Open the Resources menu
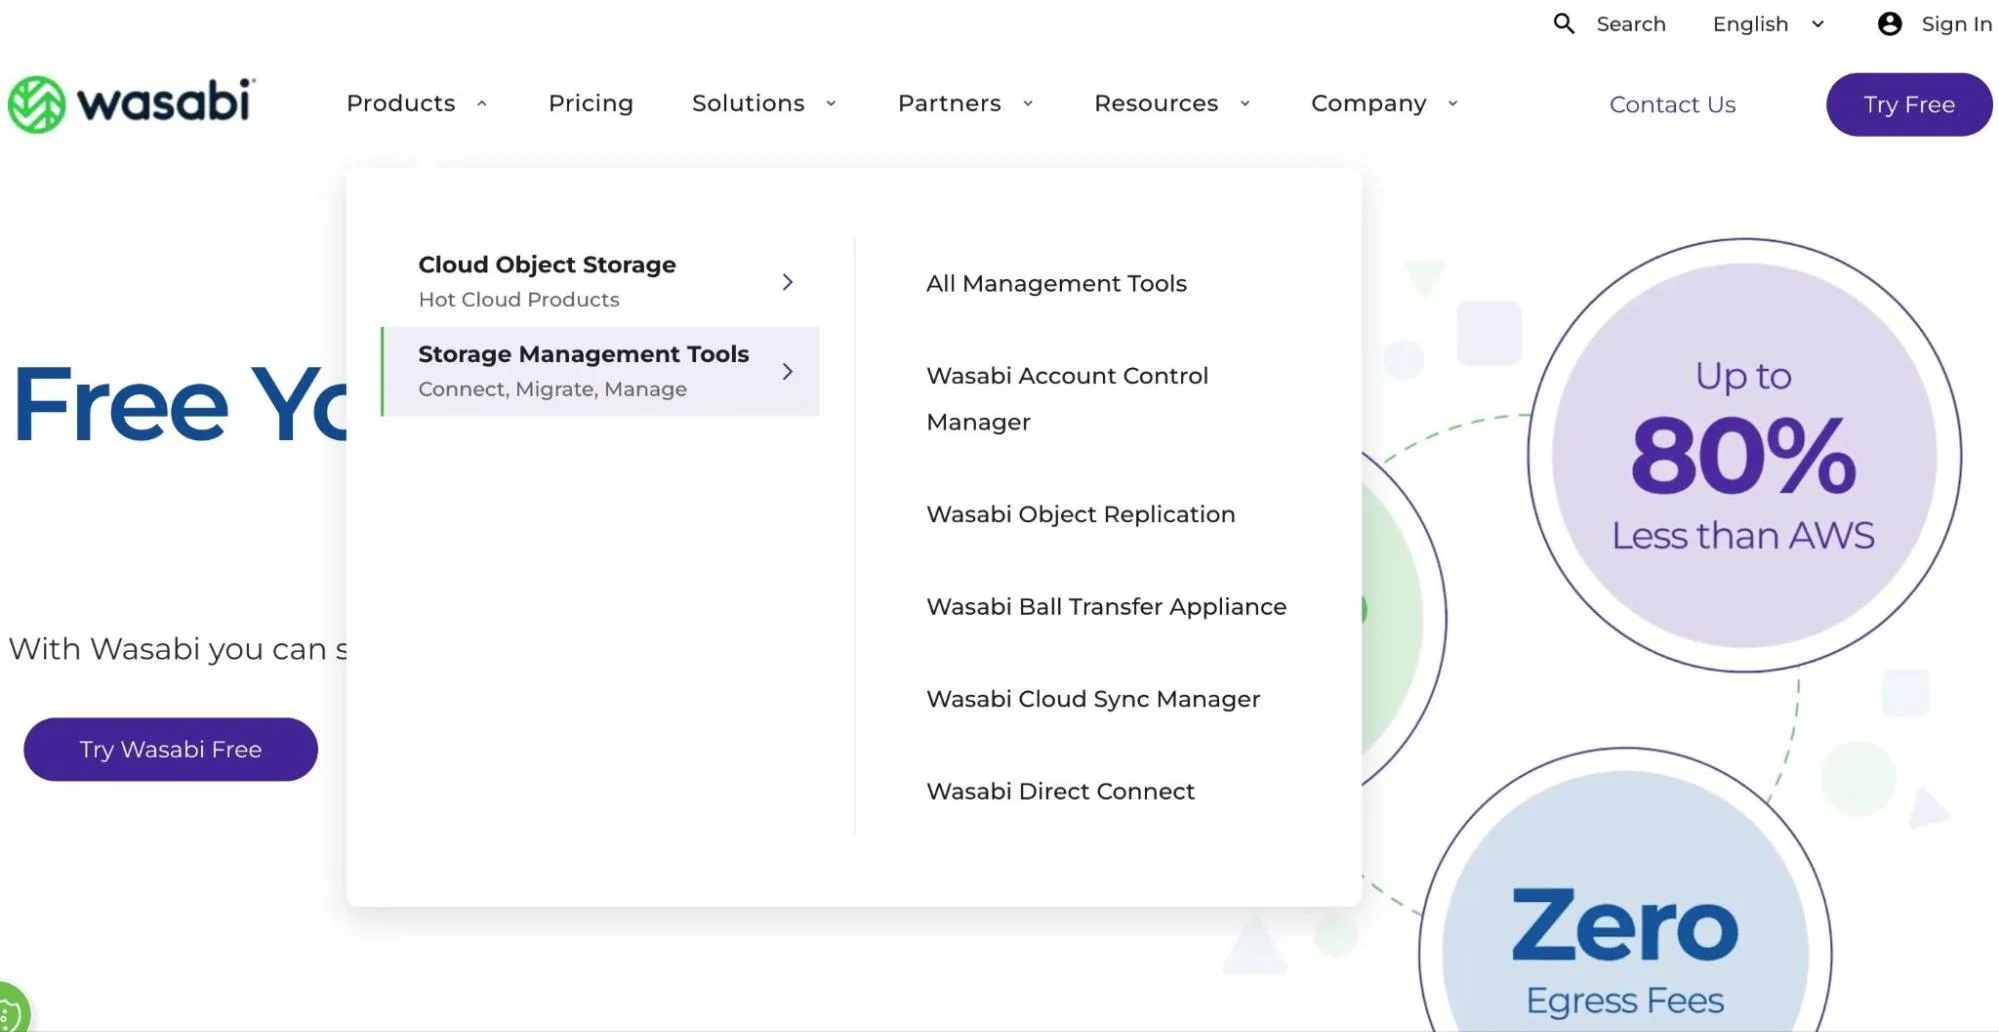The image size is (1999, 1032). pyautogui.click(x=1156, y=103)
